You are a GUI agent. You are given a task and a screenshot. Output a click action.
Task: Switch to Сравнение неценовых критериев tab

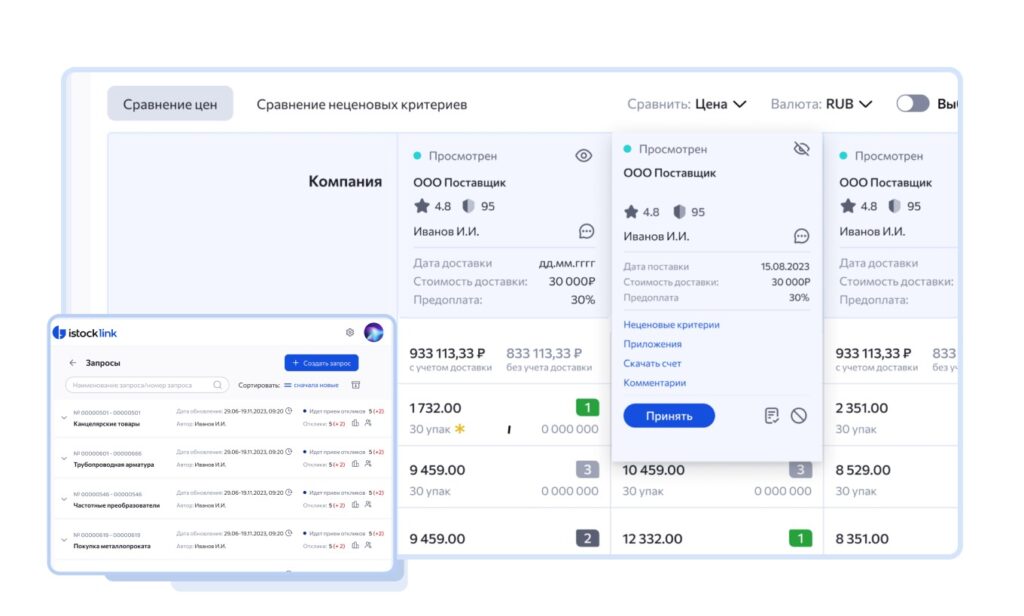point(362,105)
